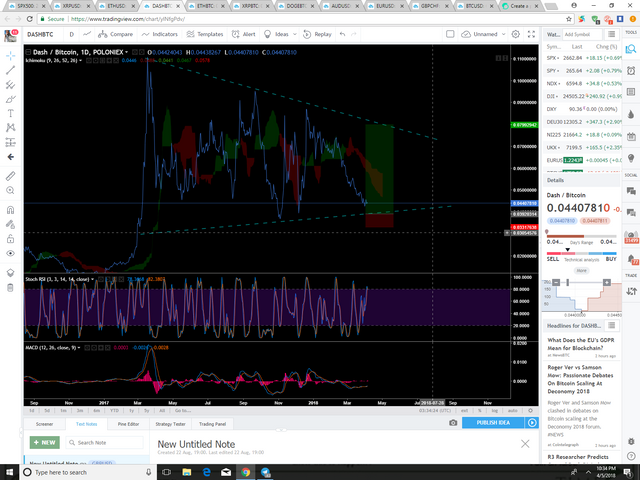Click the 1y time range button
Screen dimensions: 640x480
[x=131, y=411]
